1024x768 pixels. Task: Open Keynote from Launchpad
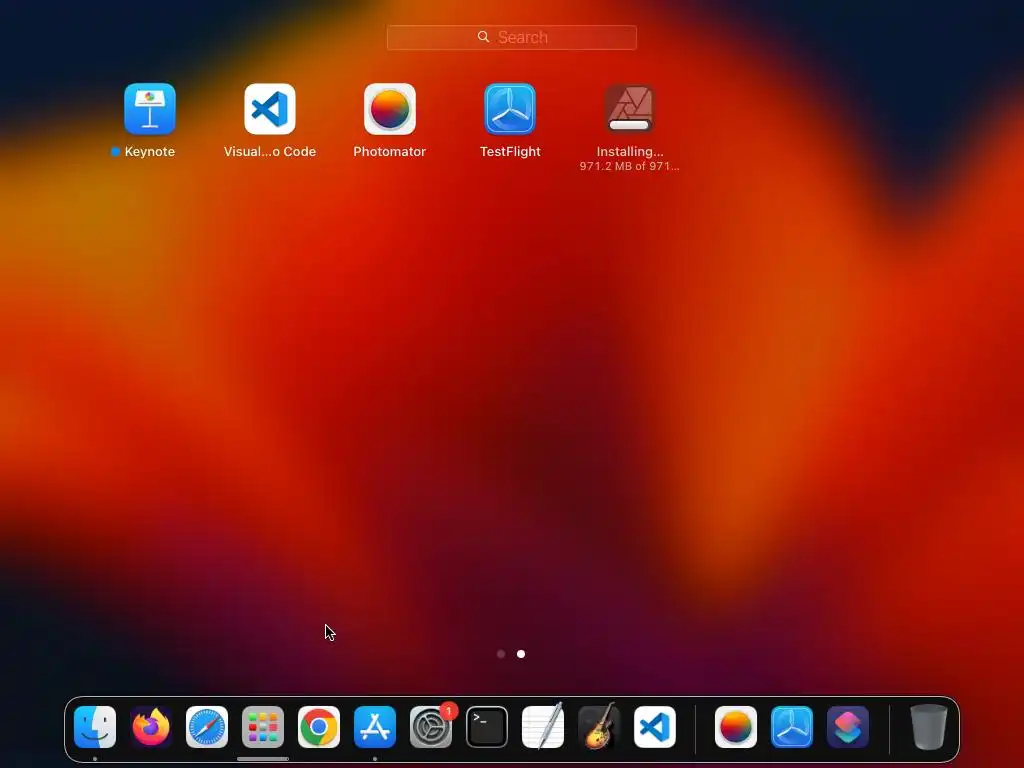point(150,108)
